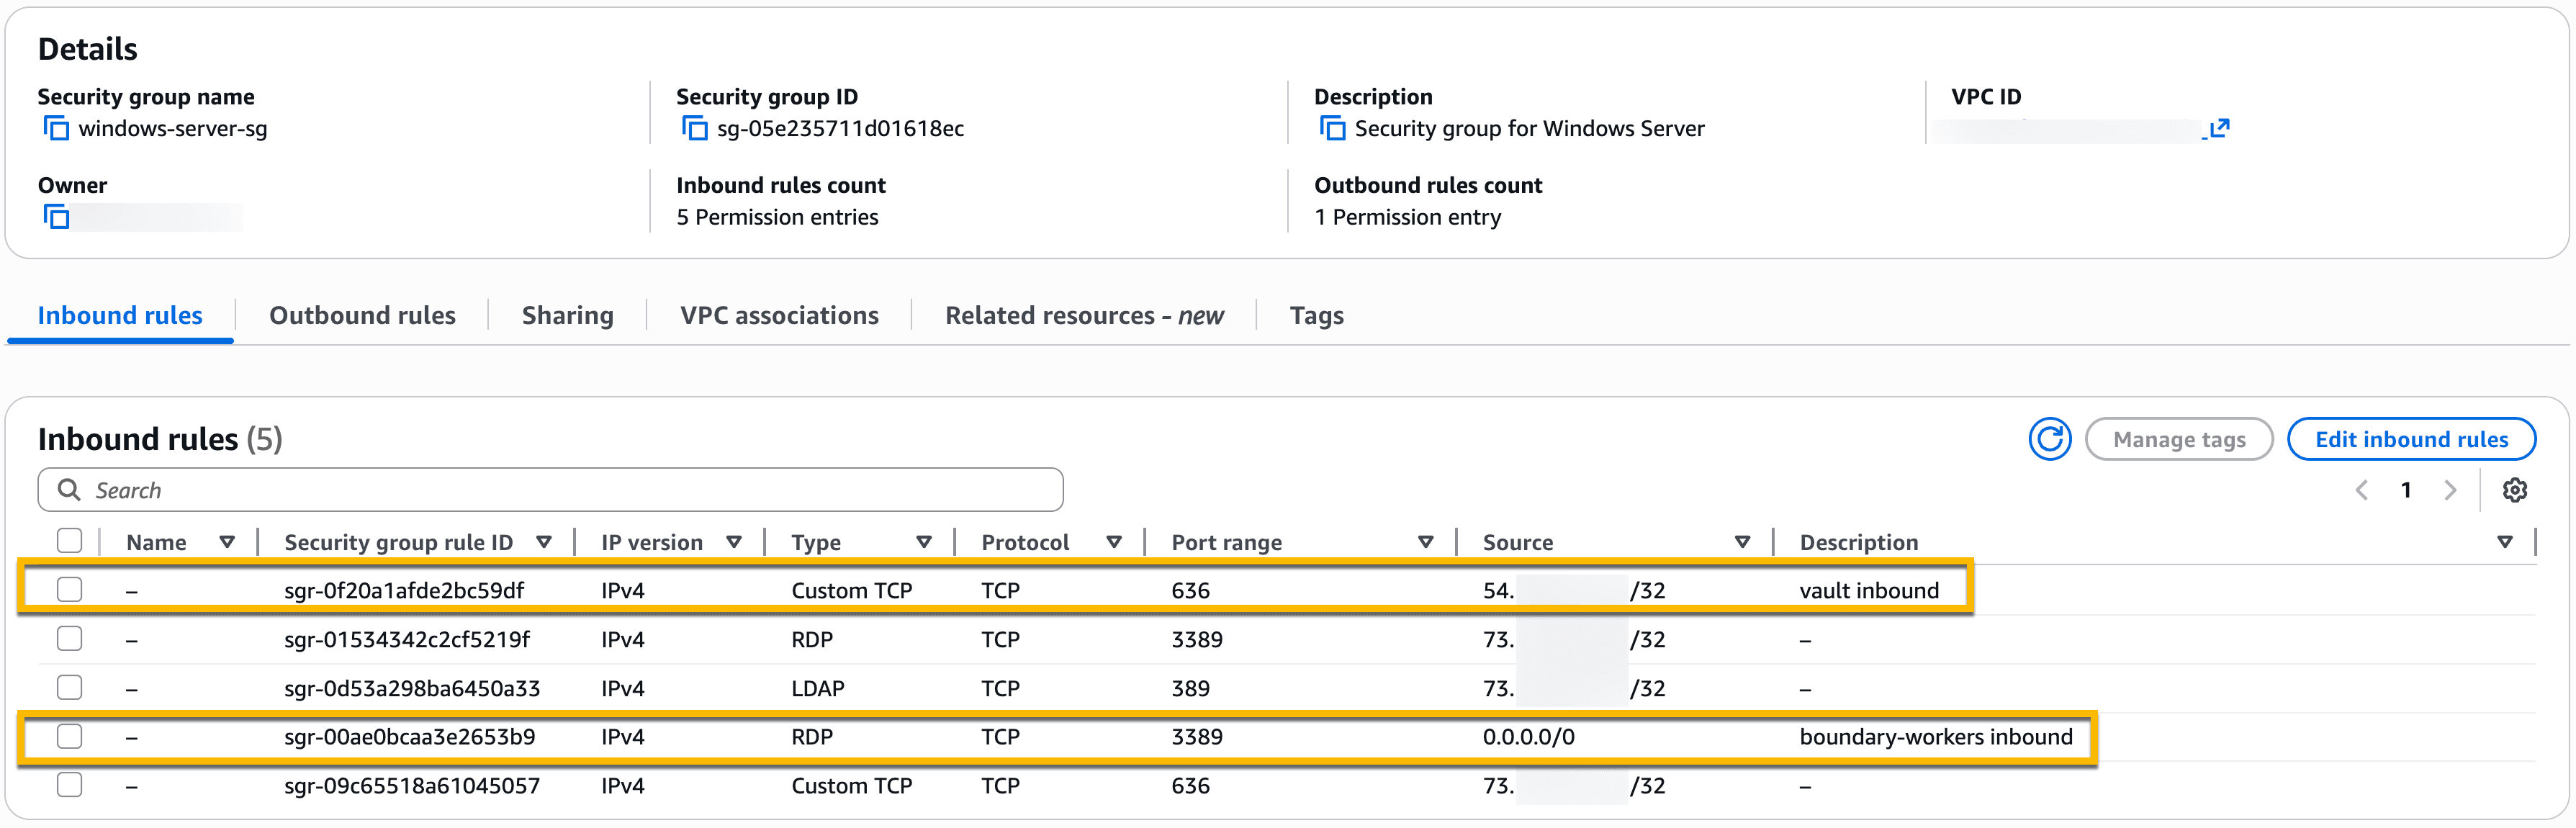Refresh the inbound rules list

(2050, 439)
